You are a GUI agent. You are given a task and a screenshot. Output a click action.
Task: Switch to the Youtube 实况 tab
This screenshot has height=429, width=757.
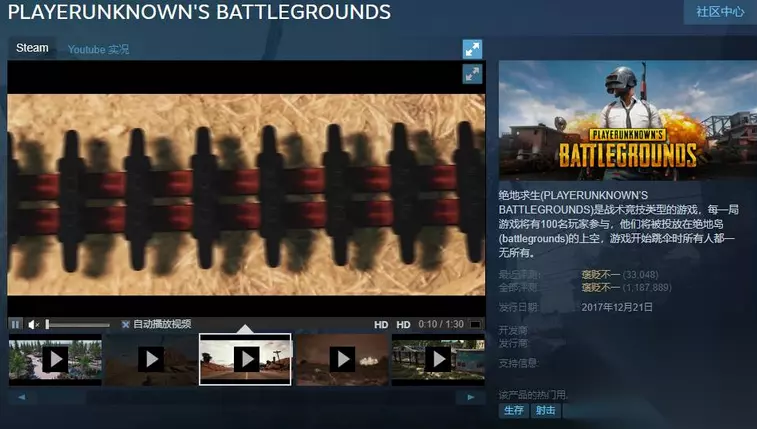coord(98,49)
